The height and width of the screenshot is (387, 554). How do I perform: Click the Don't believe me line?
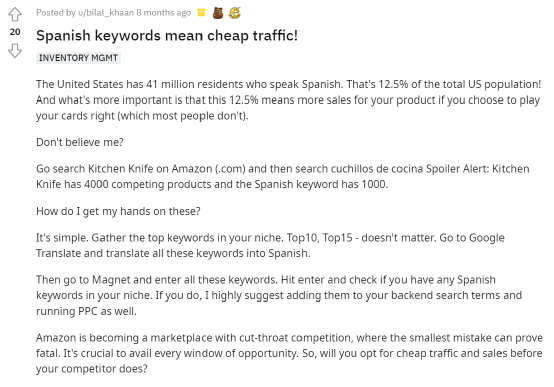pyautogui.click(x=80, y=142)
